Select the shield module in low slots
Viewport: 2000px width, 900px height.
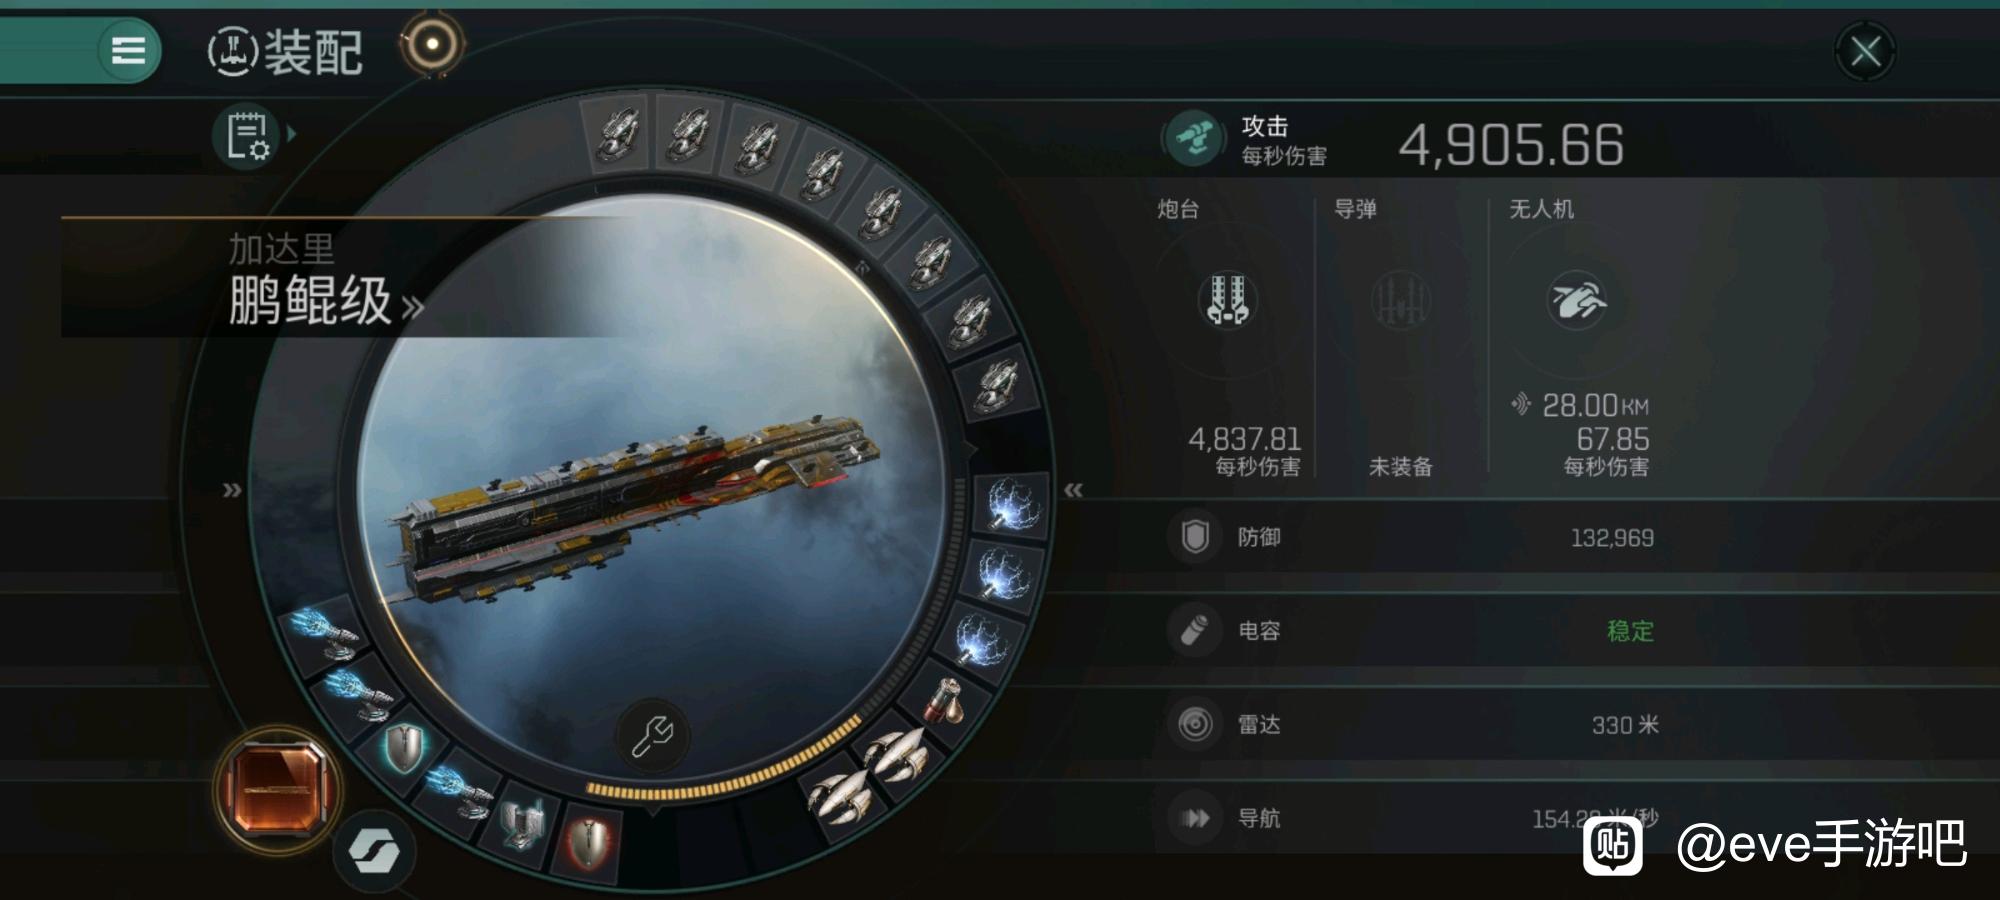403,748
